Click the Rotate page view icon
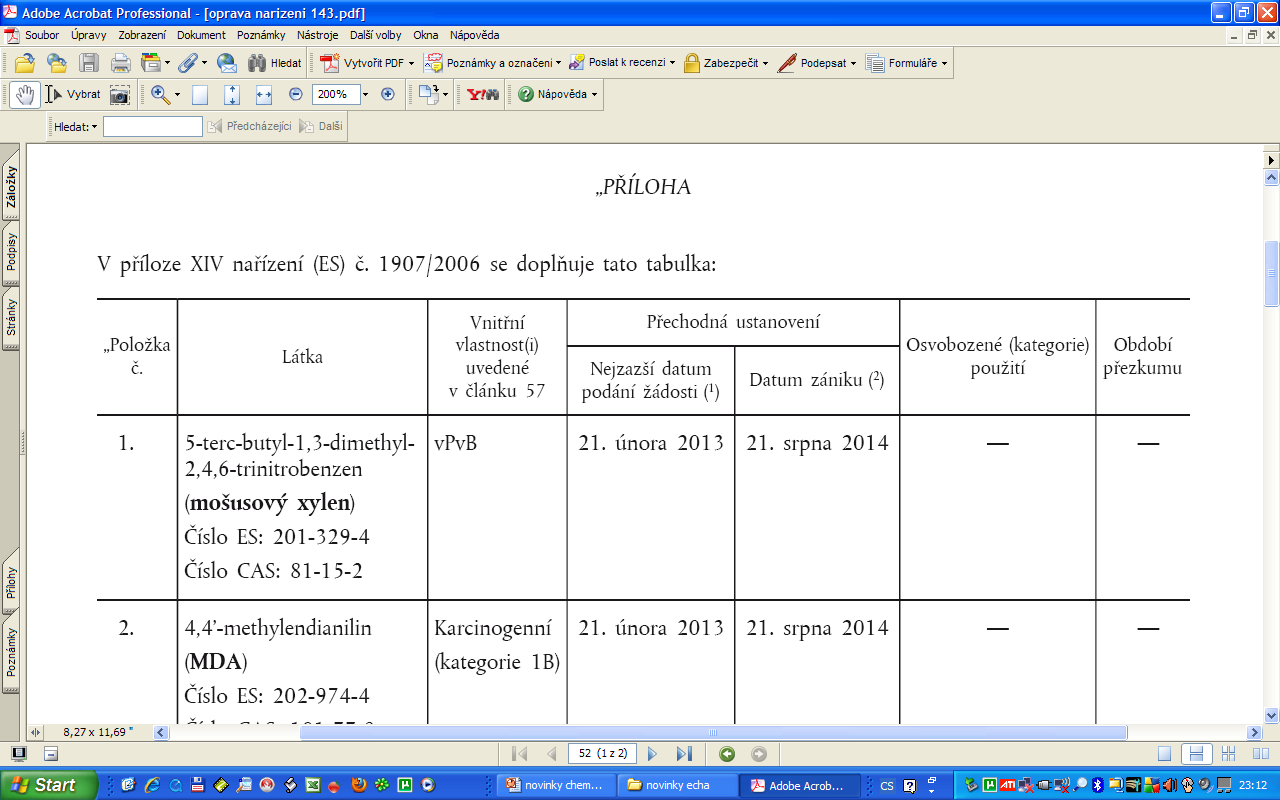Screen dimensions: 1280x800 click(429, 94)
